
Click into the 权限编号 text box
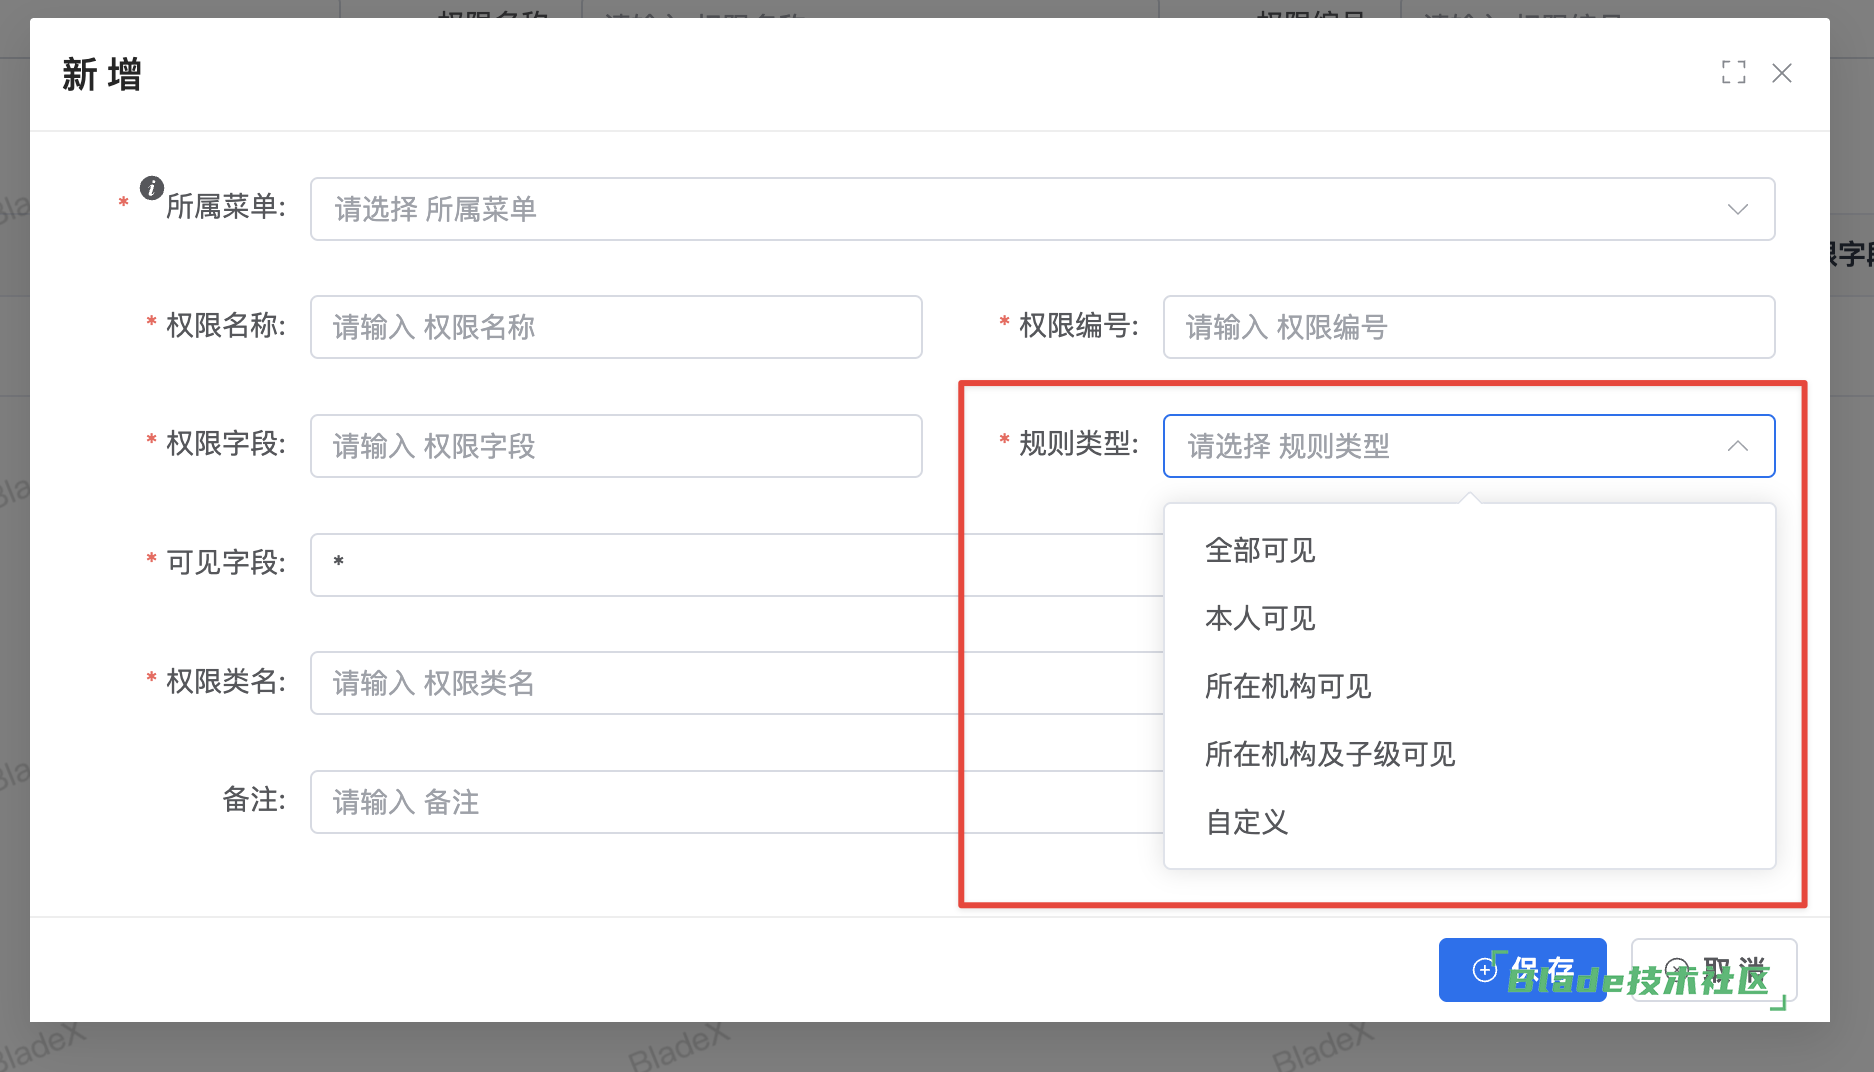coord(1468,328)
